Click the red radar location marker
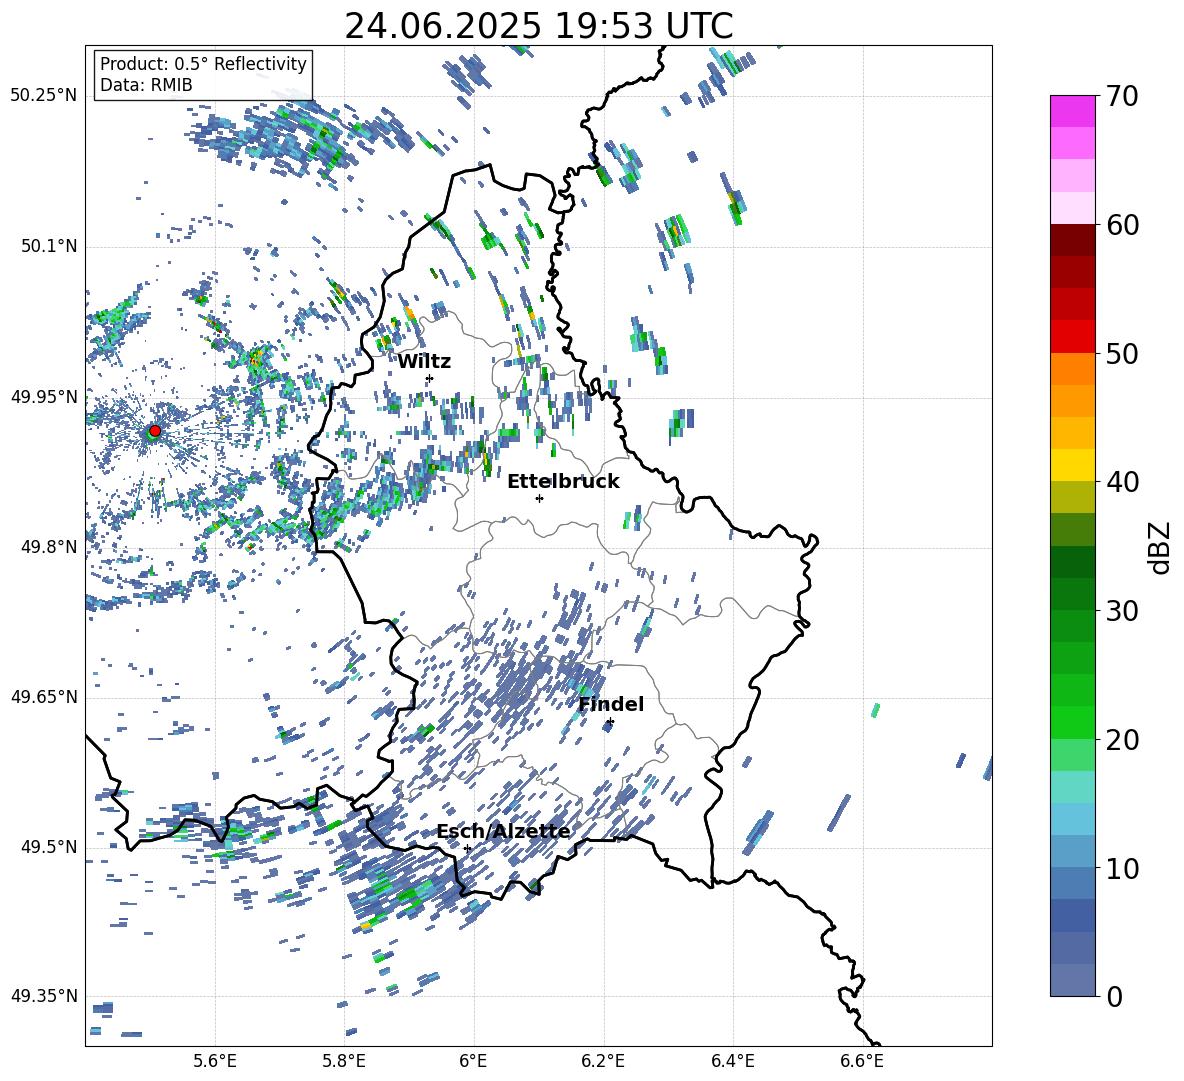The width and height of the screenshot is (1184, 1081). click(155, 431)
